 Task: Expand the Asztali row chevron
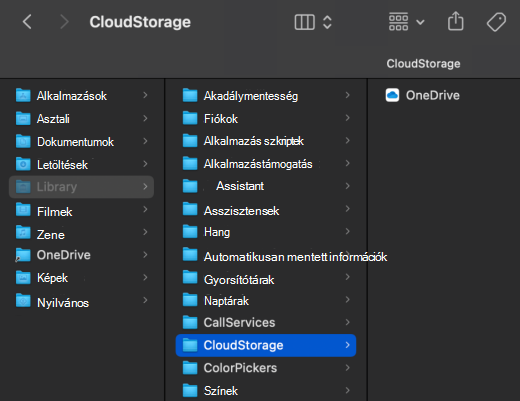click(145, 118)
